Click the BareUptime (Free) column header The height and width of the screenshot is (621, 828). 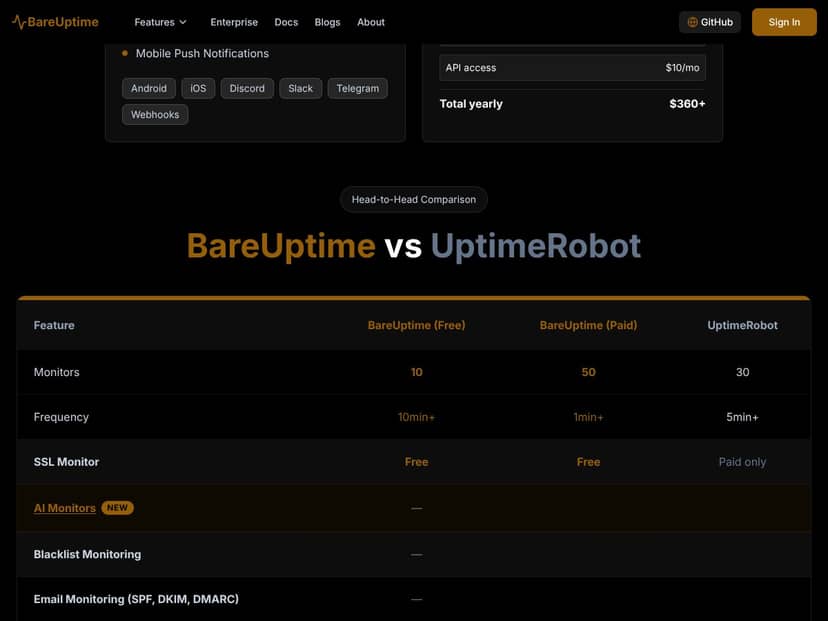416,325
